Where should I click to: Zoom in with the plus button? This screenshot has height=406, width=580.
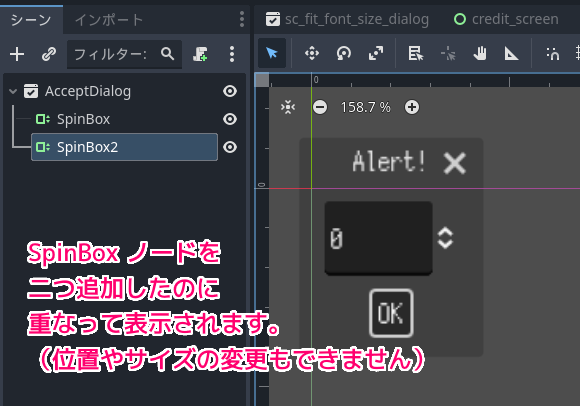pos(412,107)
